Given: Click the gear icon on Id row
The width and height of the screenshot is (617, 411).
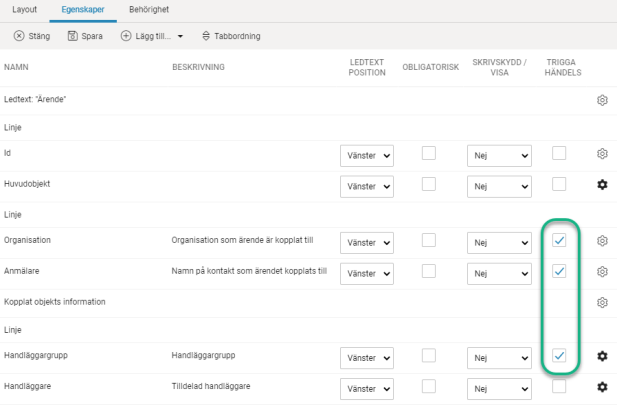Looking at the screenshot, I should [602, 154].
